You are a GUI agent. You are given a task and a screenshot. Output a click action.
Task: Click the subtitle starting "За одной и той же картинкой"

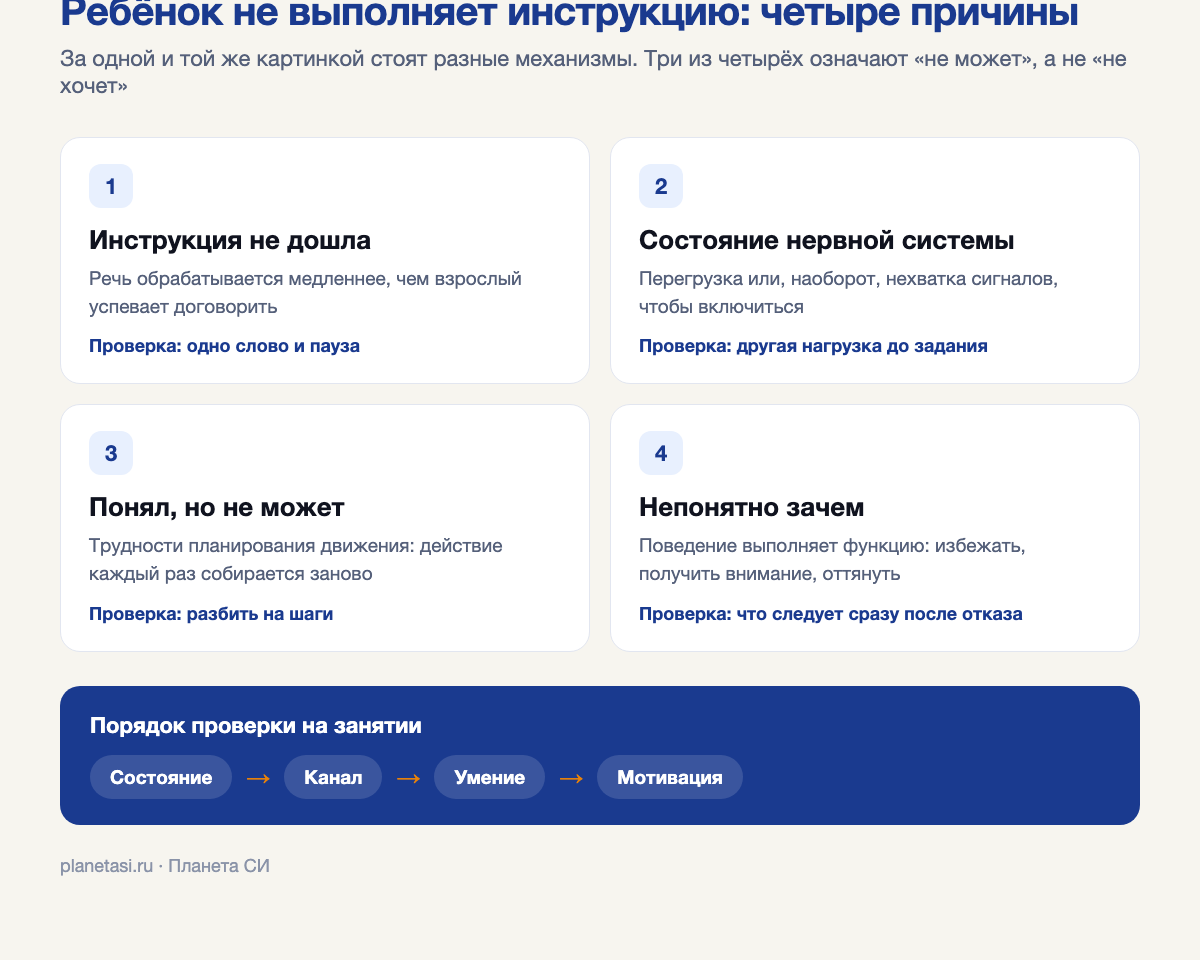[594, 72]
